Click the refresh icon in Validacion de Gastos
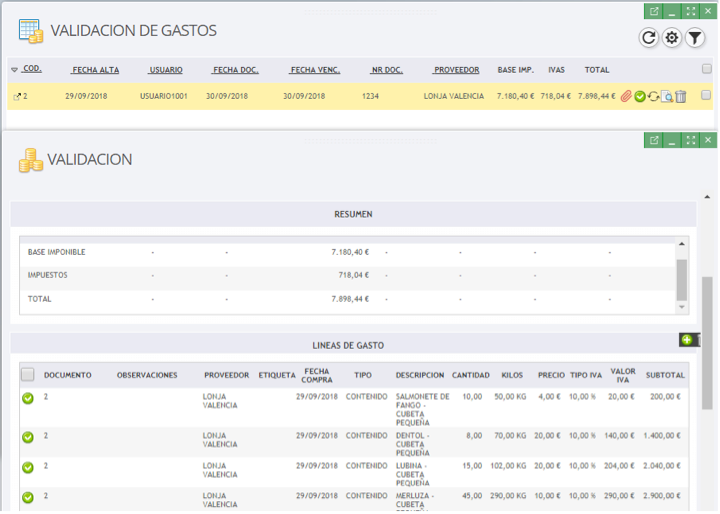The width and height of the screenshot is (720, 514). tap(648, 38)
